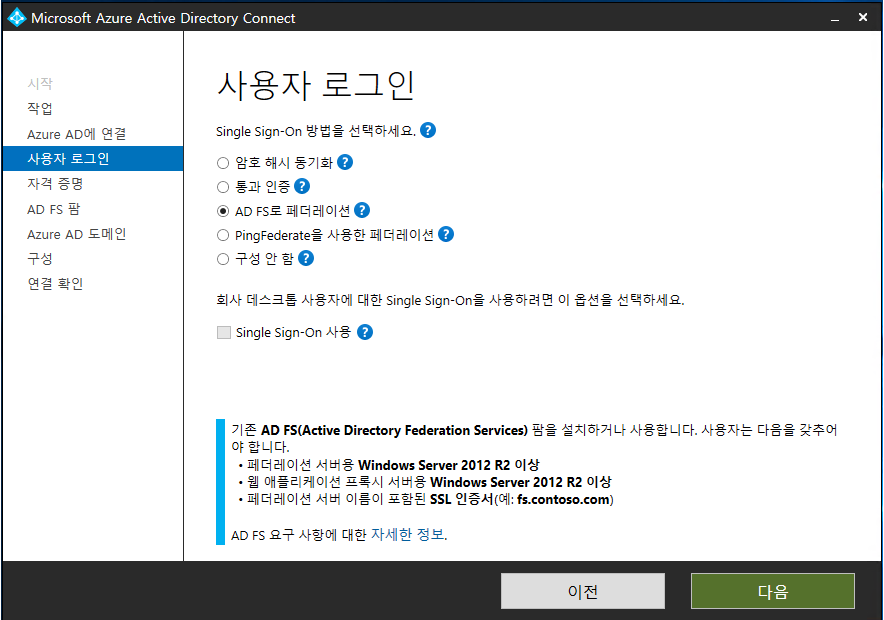Screen dimensions: 884x620
Task: Go to 구성 step in sidebar
Action: [40, 259]
